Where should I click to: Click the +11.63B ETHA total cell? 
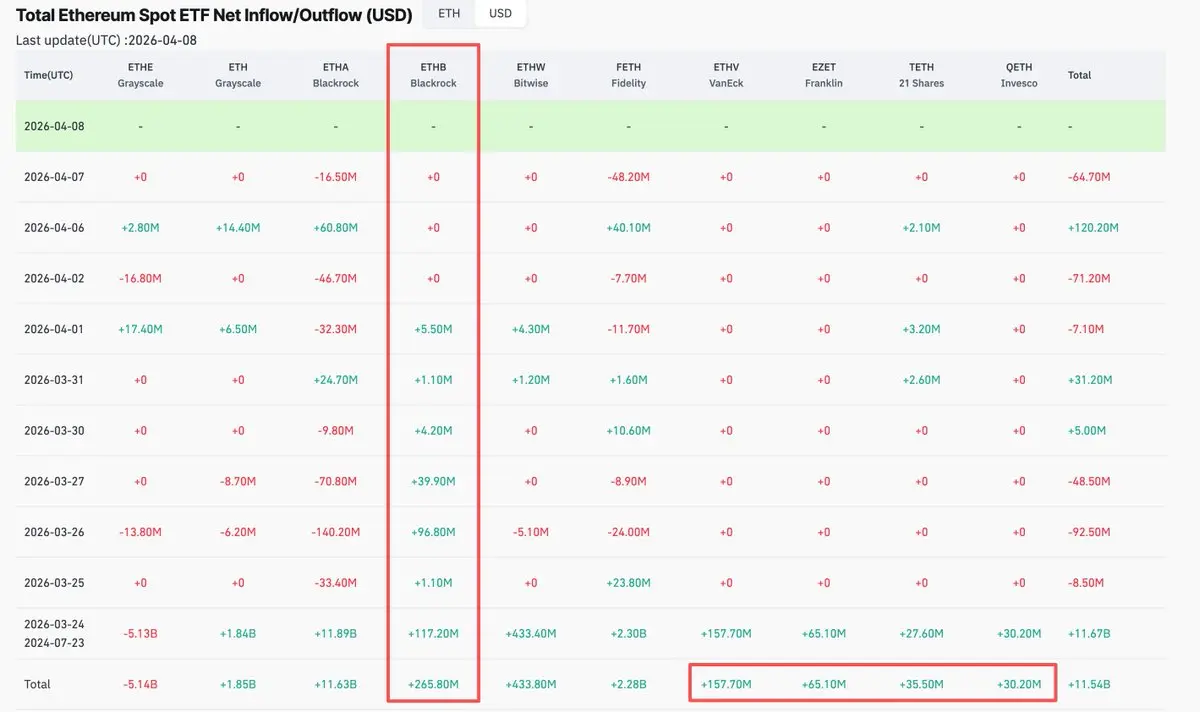tap(335, 685)
